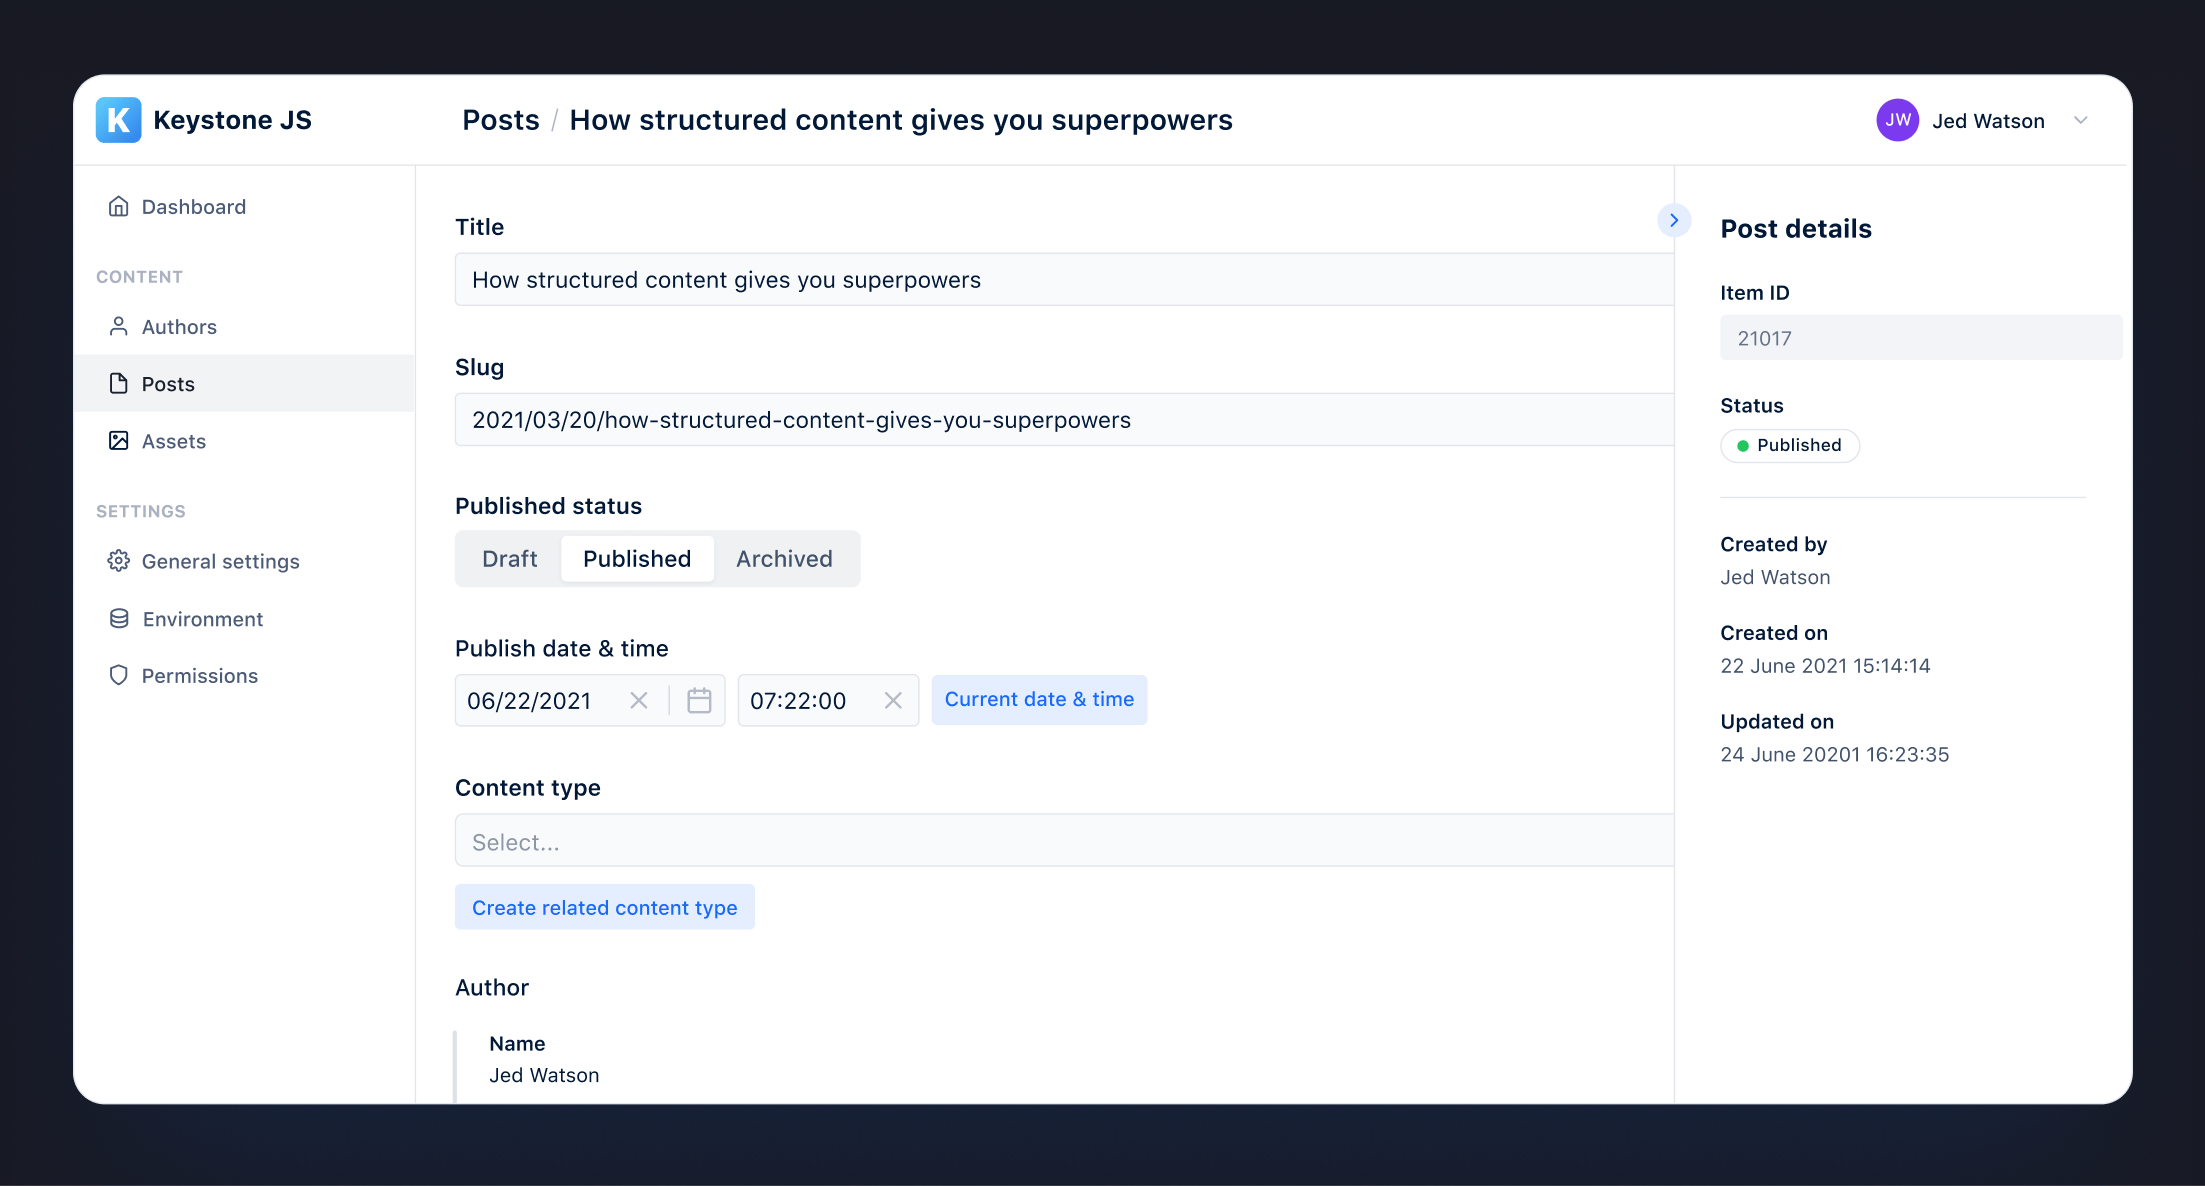This screenshot has width=2205, height=1186.
Task: Collapse the form panel with the chevron
Action: pos(1674,220)
